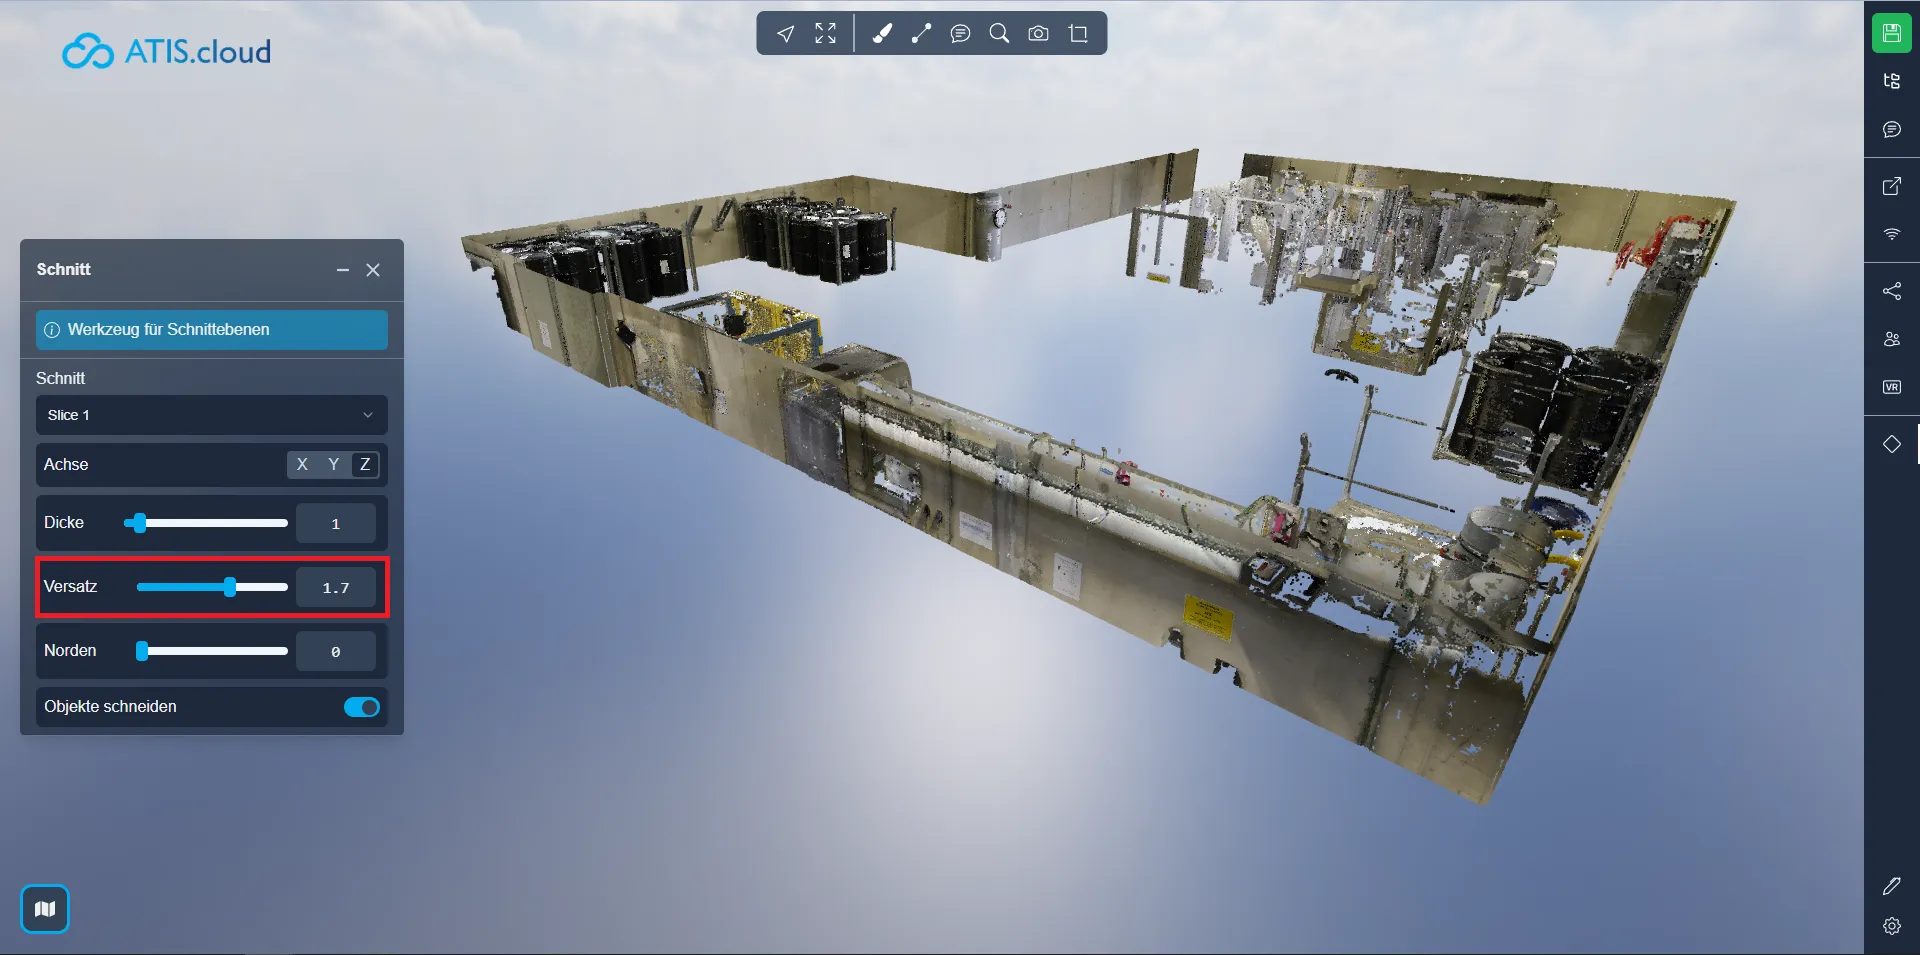Click the green save icon
1920x955 pixels.
[x=1891, y=33]
